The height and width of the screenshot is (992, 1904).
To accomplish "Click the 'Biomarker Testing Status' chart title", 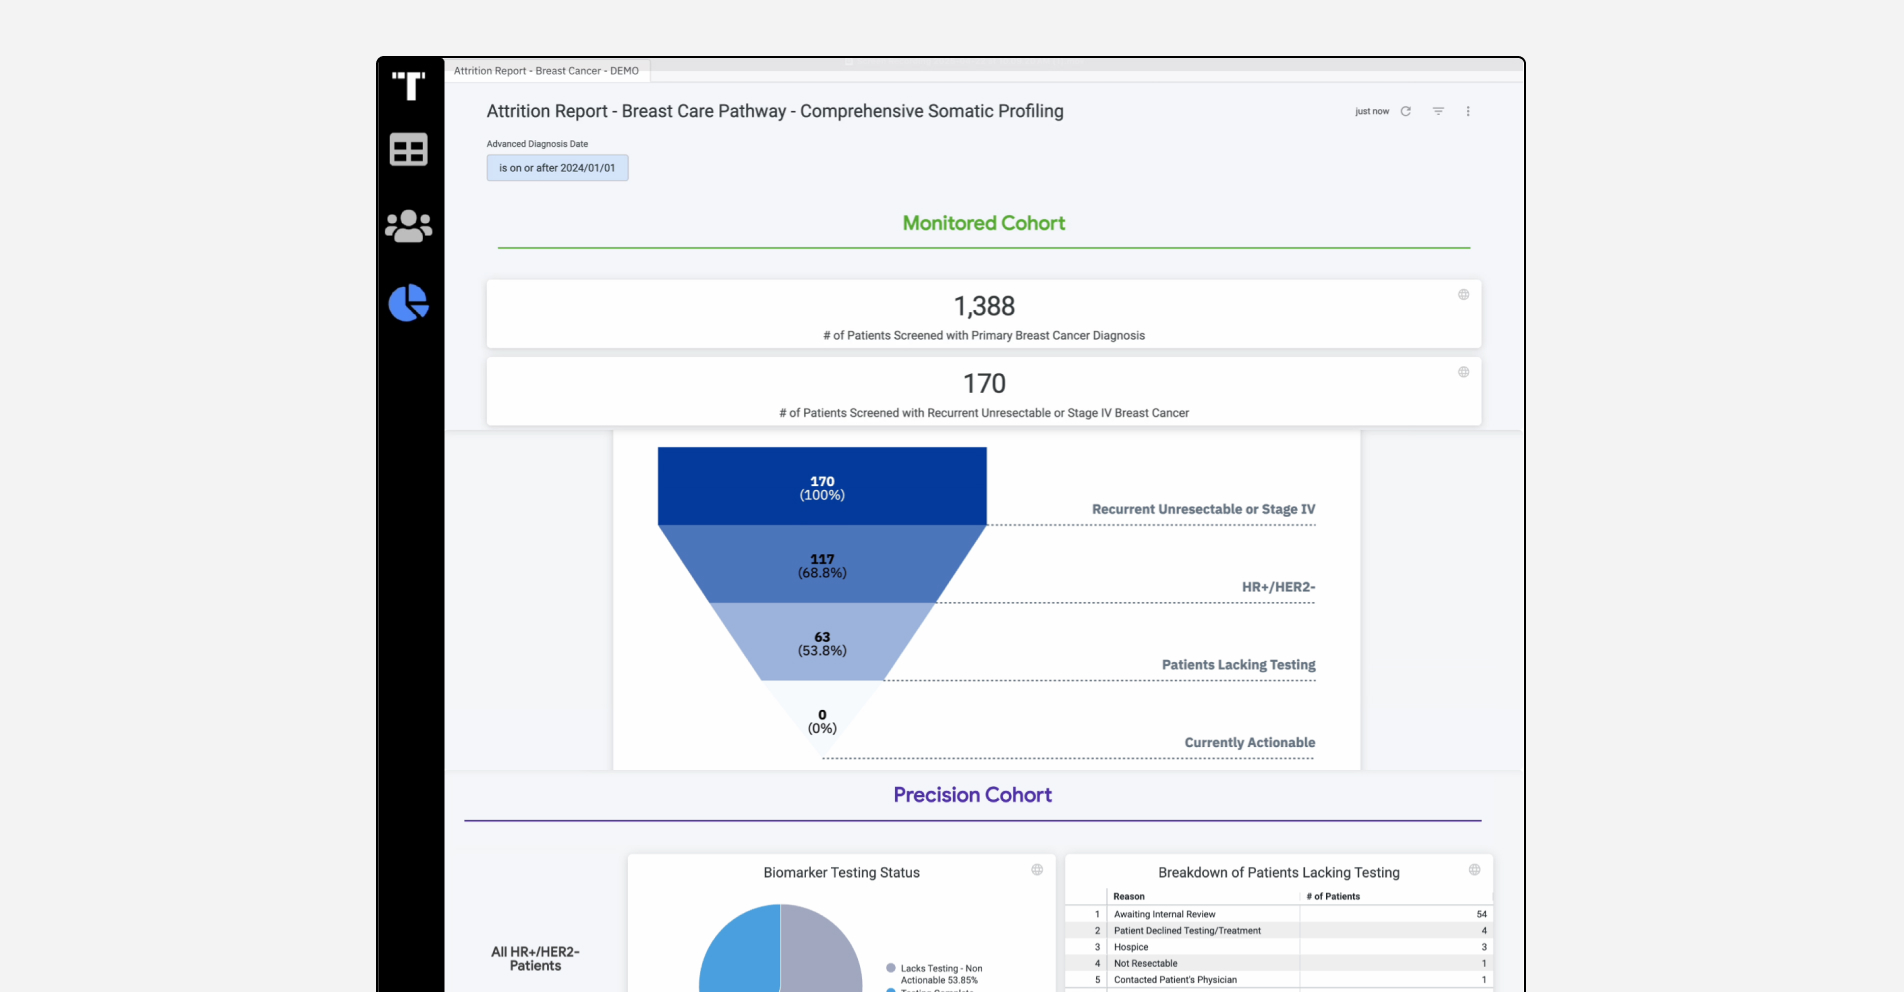I will click(841, 873).
